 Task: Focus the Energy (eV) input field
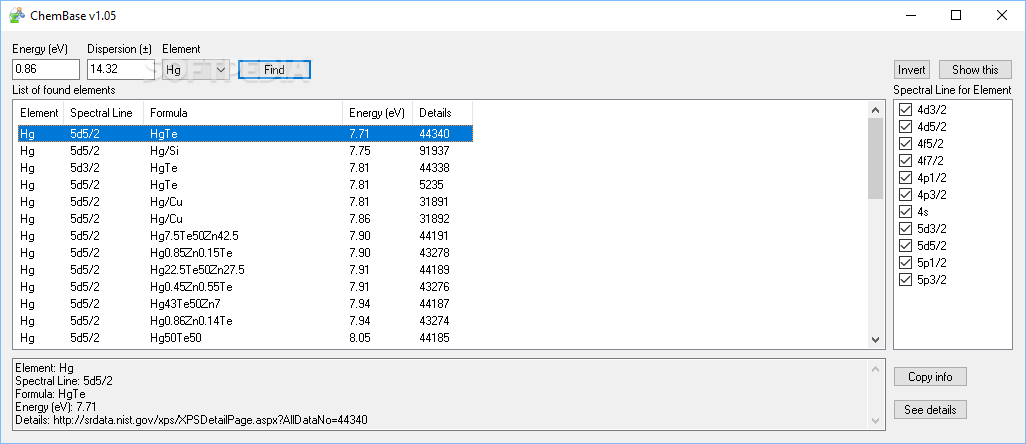(46, 69)
